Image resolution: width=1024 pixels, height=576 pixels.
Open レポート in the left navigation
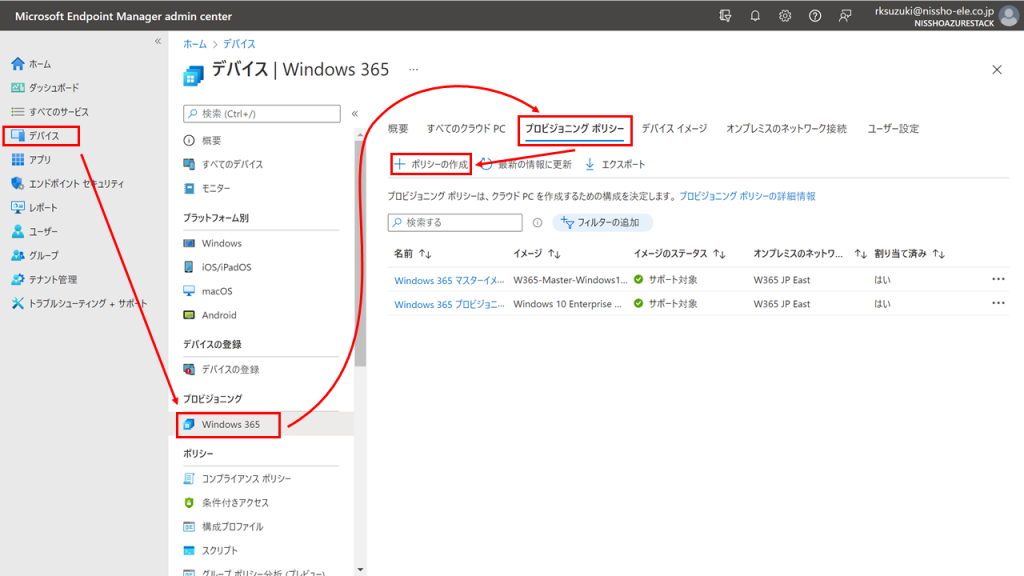pyautogui.click(x=35, y=208)
